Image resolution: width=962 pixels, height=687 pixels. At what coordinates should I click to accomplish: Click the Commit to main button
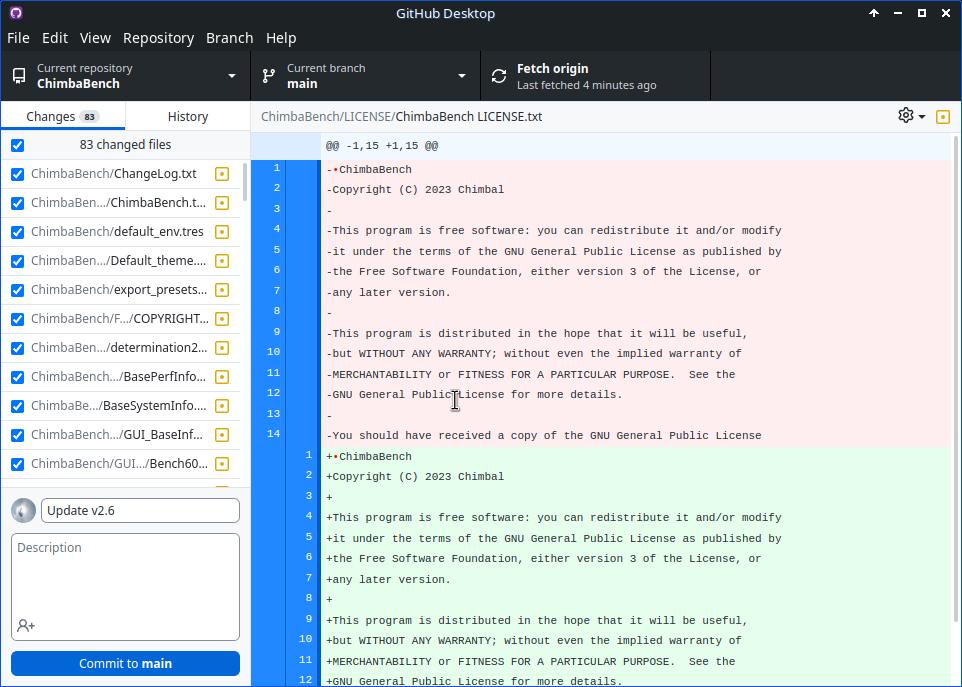tap(125, 663)
